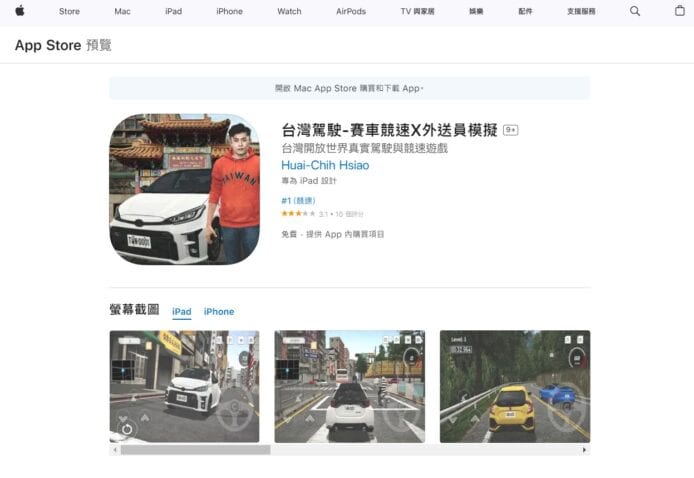Click the 專為 iPad 設計 text

pos(309,181)
